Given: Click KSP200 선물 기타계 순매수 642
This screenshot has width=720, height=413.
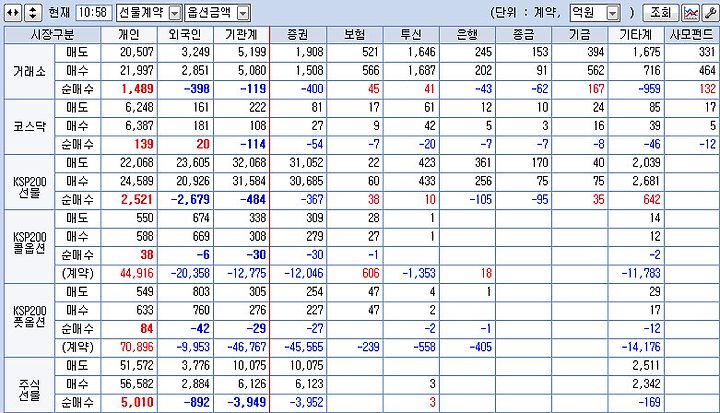Looking at the screenshot, I should [652, 200].
